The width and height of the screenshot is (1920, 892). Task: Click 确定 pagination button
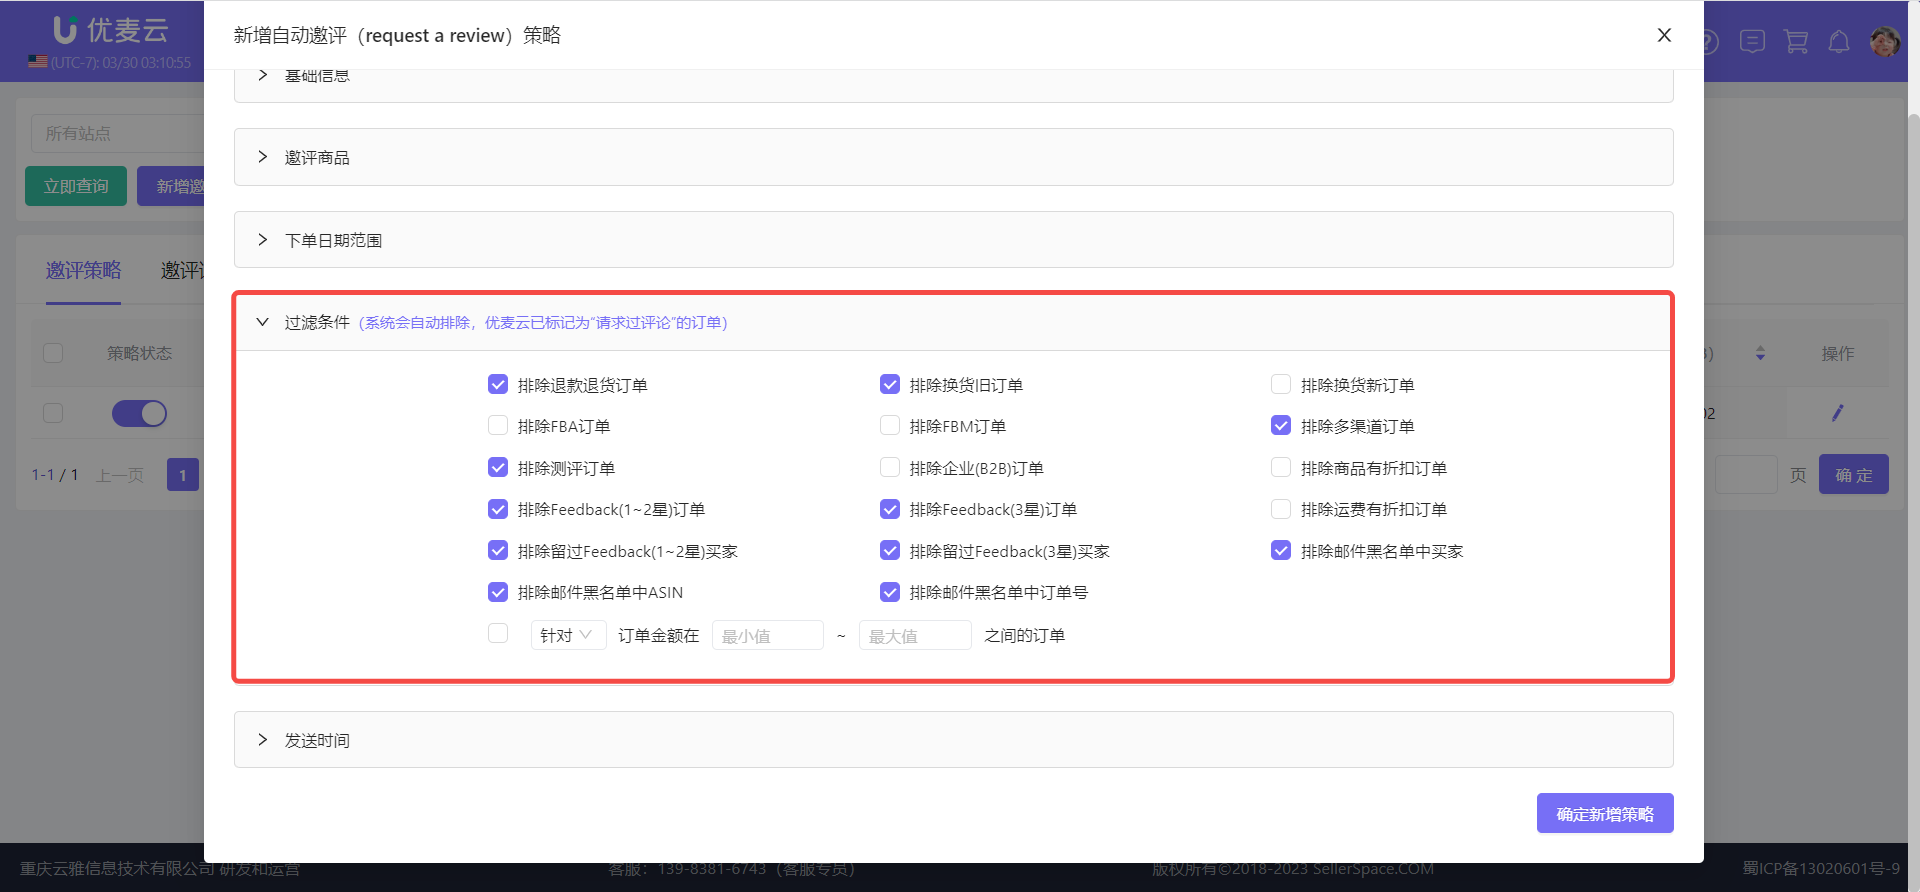pos(1854,475)
